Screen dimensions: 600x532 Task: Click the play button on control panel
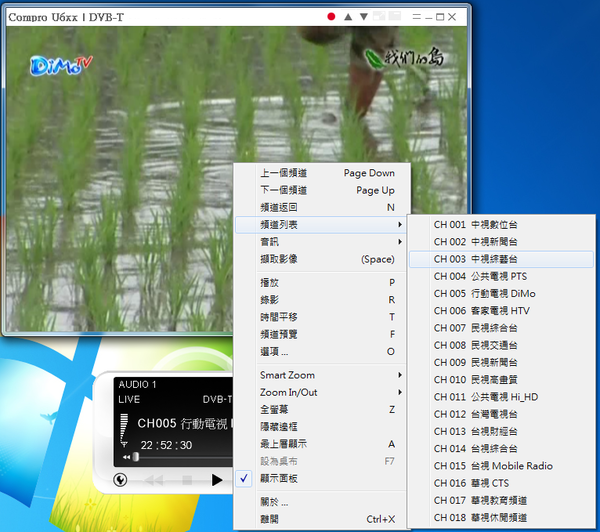pos(217,480)
